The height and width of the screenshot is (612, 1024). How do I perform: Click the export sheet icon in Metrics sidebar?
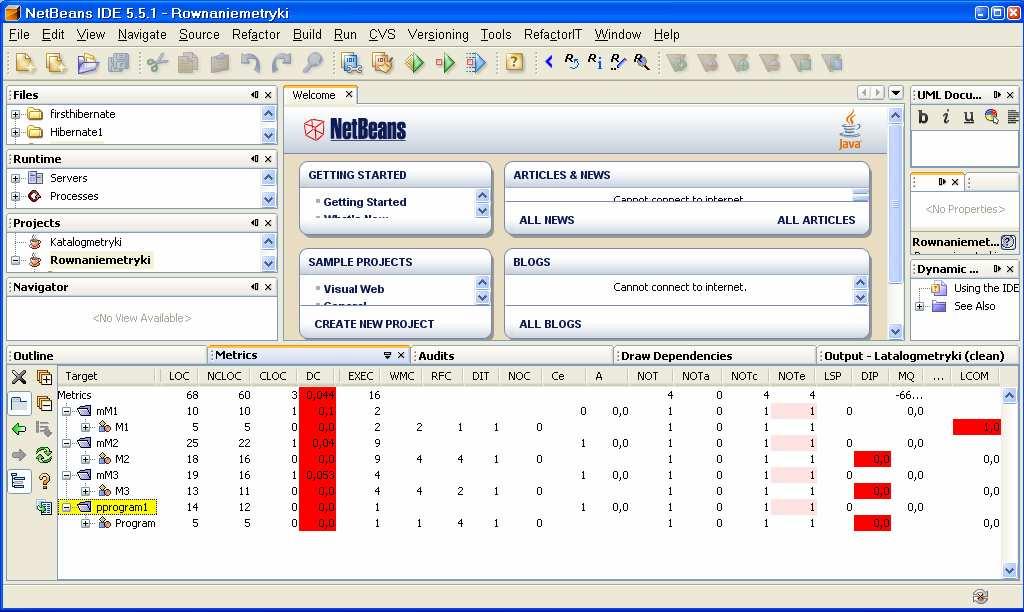pyautogui.click(x=44, y=507)
